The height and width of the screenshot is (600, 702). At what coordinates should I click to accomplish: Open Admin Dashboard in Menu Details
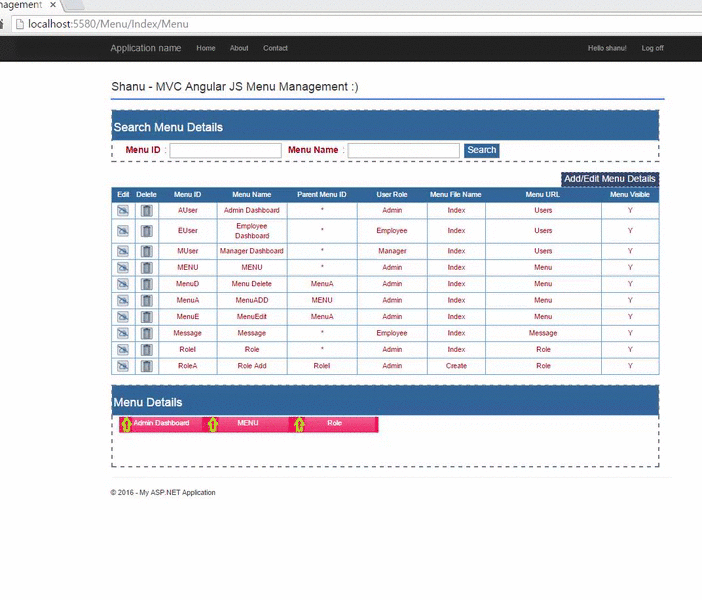(161, 423)
